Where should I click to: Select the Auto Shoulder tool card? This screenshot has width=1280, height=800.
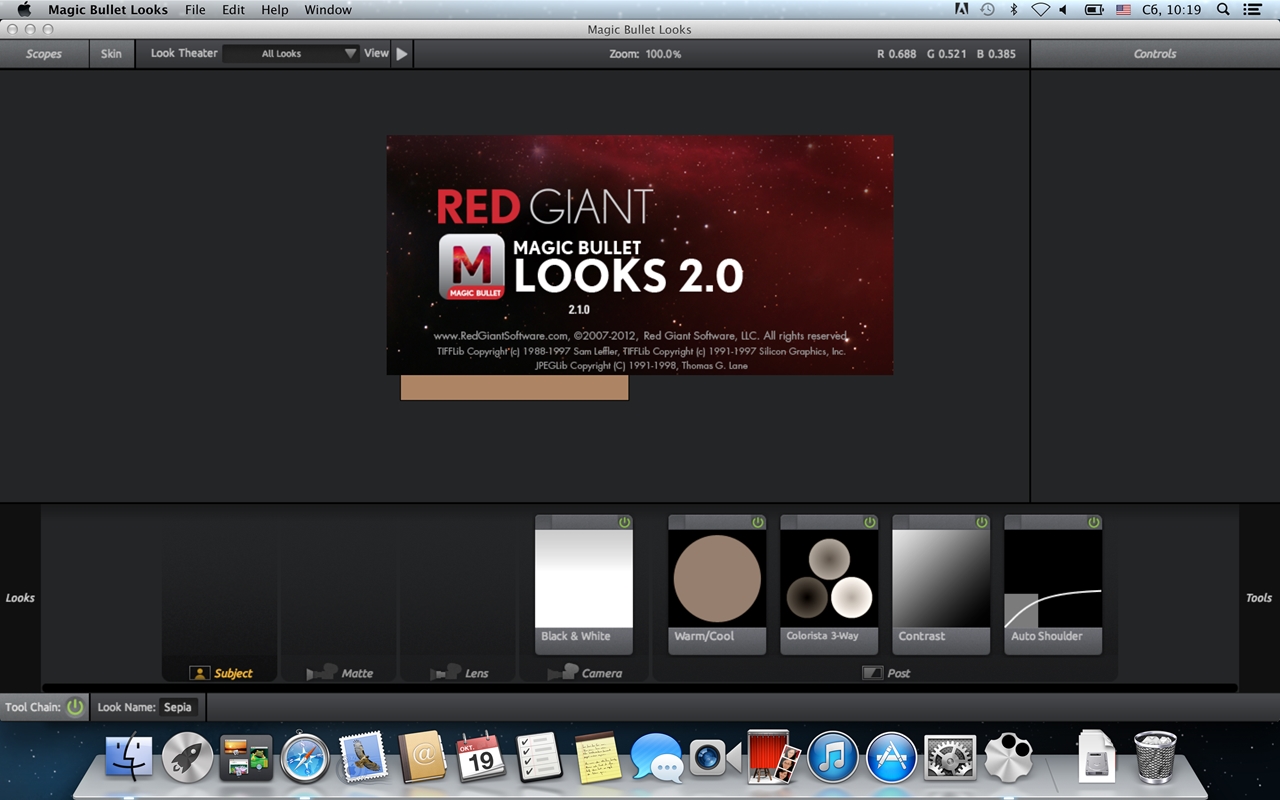point(1053,585)
